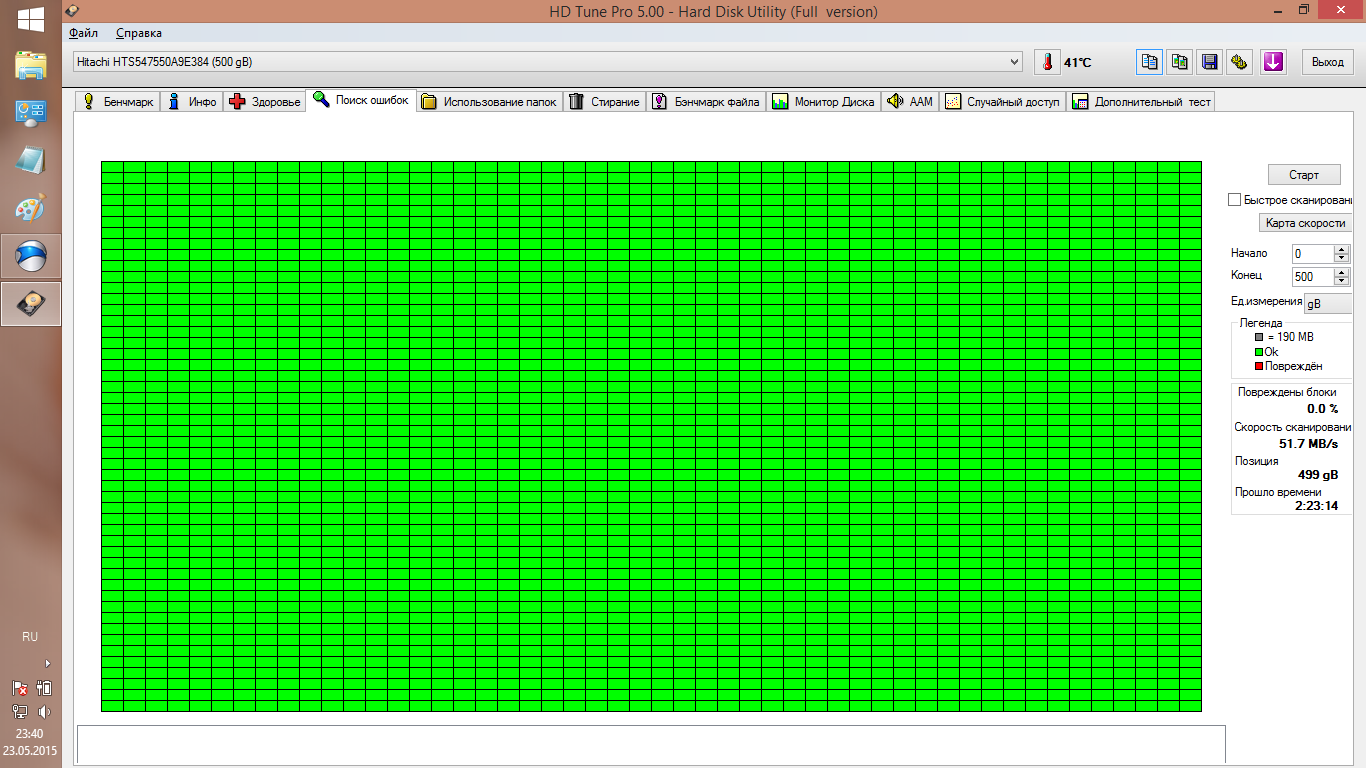Switch to Дополнительный тест tab
The width and height of the screenshot is (1366, 768).
(1141, 101)
